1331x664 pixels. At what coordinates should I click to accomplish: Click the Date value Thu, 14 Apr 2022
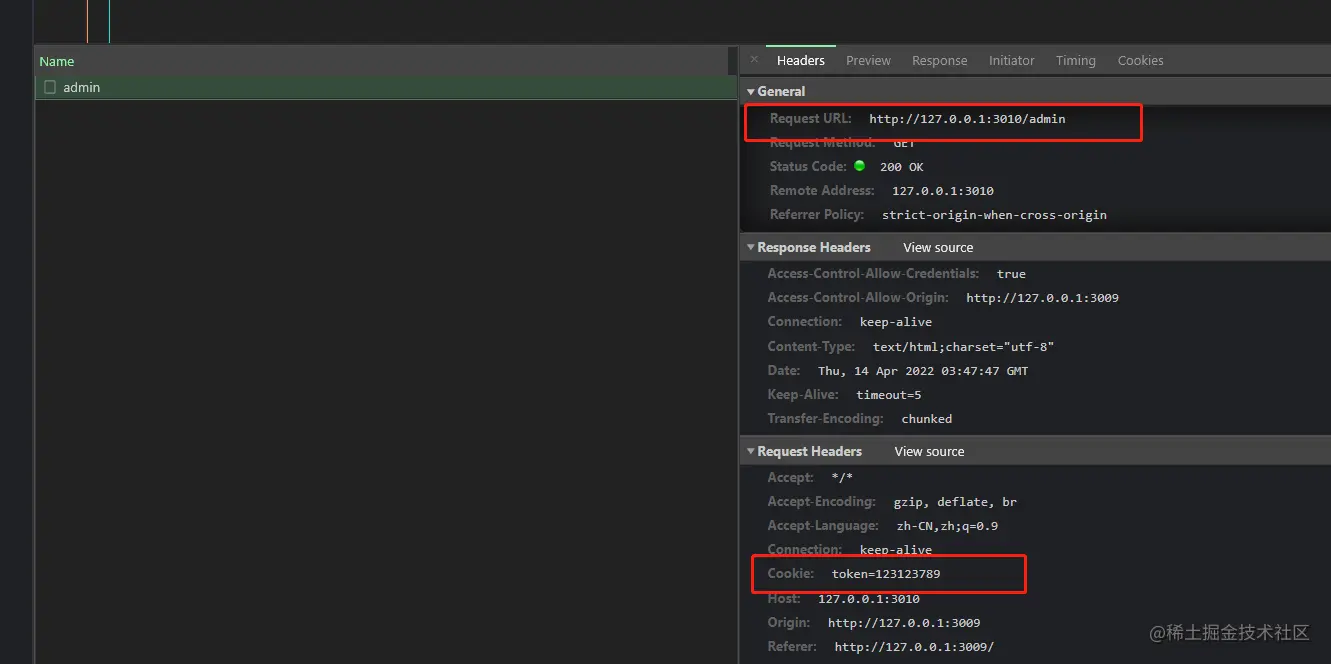(x=923, y=371)
